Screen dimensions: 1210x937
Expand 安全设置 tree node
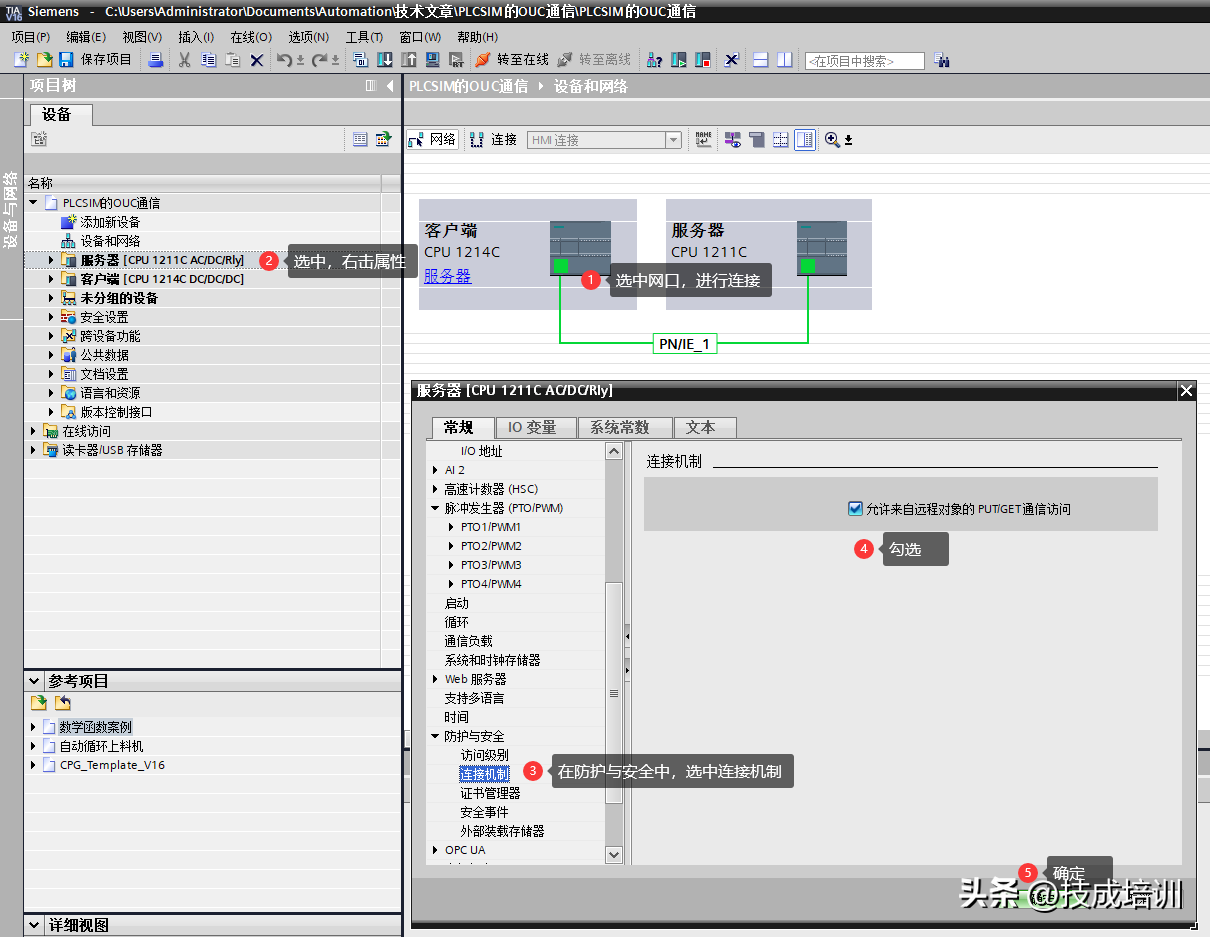pyautogui.click(x=51, y=317)
